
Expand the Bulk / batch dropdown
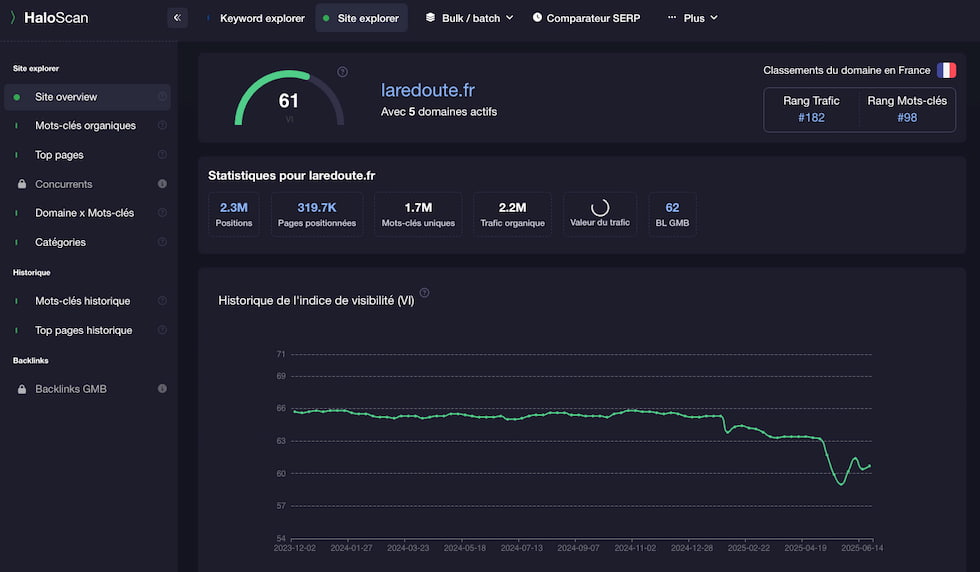469,18
